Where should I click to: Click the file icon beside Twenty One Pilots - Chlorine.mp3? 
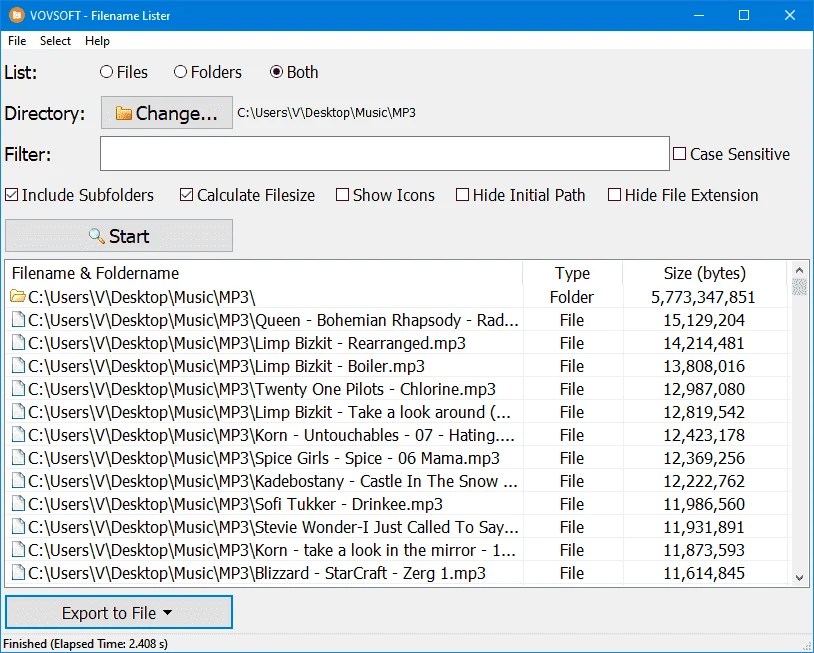(18, 389)
